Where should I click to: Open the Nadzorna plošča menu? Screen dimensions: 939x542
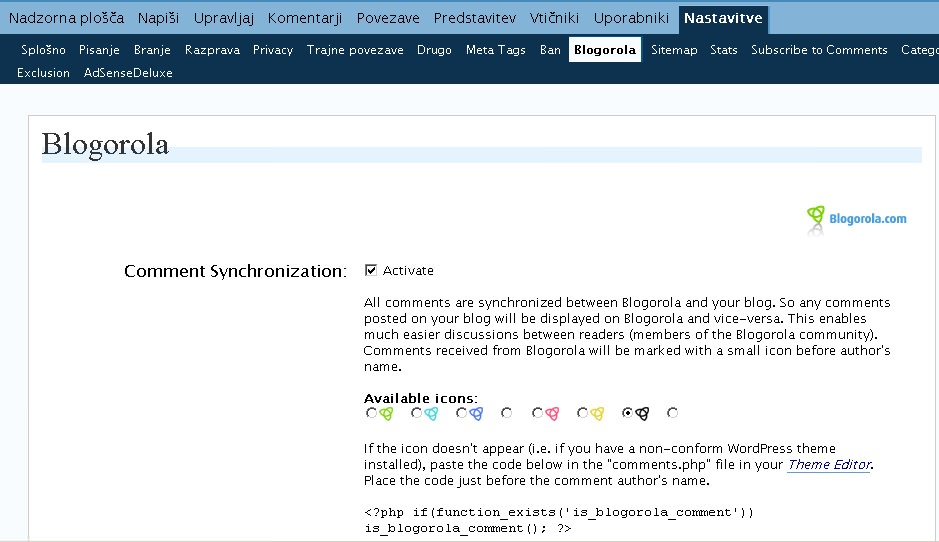coord(66,18)
